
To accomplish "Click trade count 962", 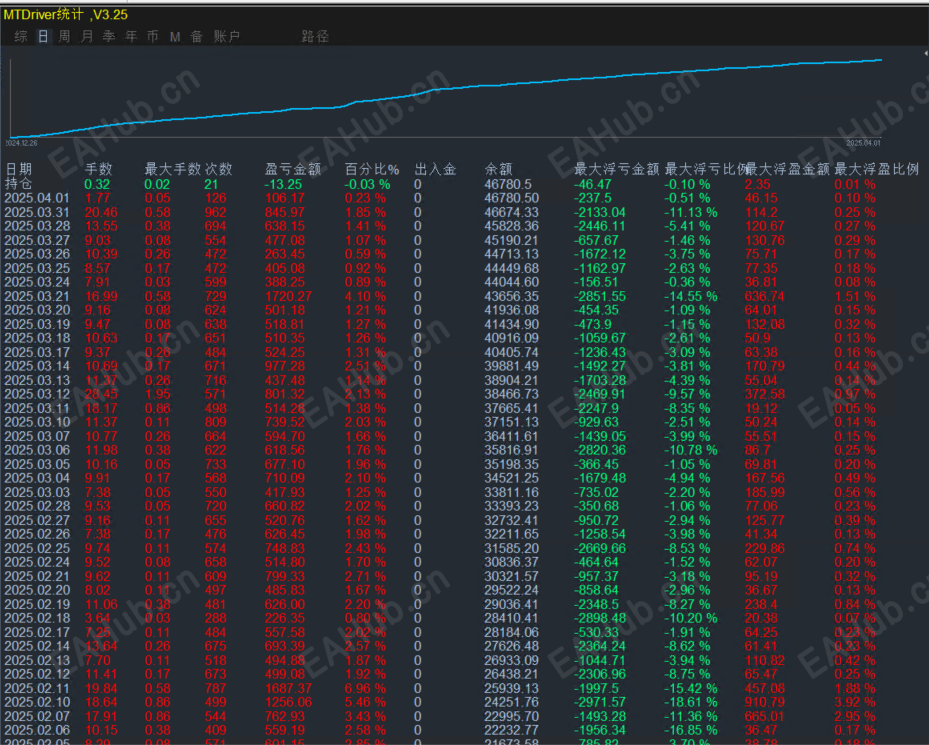I will click(216, 212).
